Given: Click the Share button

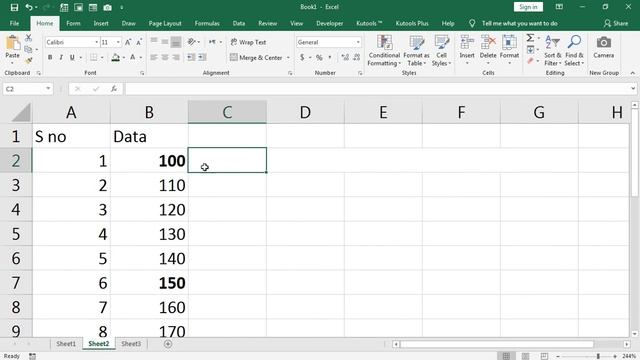Looking at the screenshot, I should [616, 23].
